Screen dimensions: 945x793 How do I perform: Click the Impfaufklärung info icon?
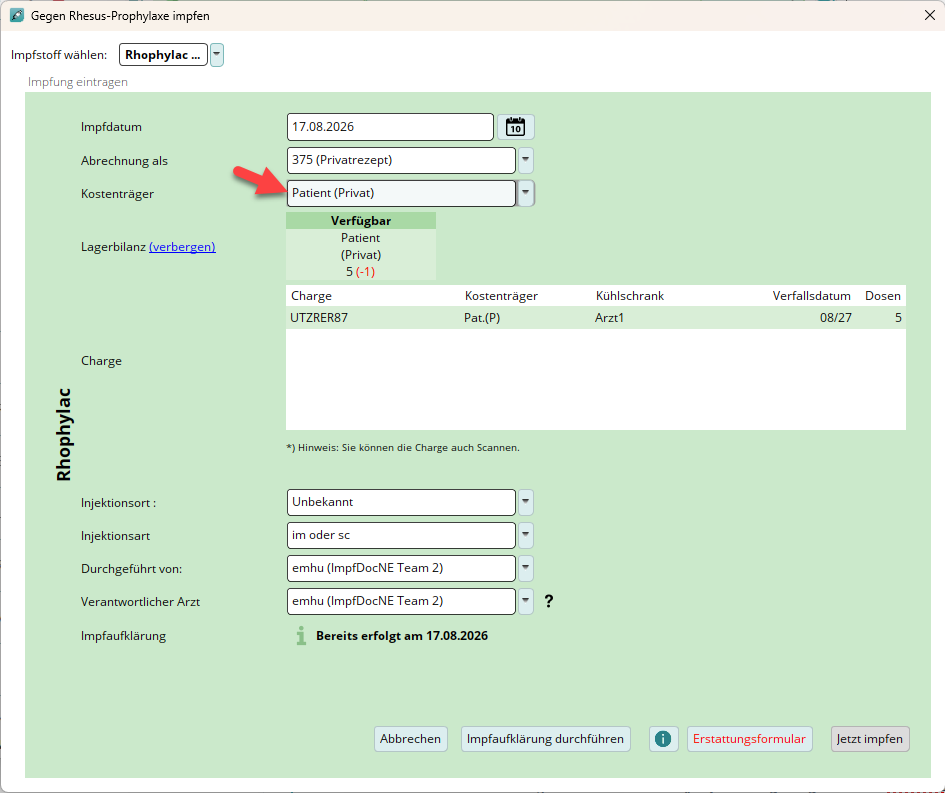(301, 636)
